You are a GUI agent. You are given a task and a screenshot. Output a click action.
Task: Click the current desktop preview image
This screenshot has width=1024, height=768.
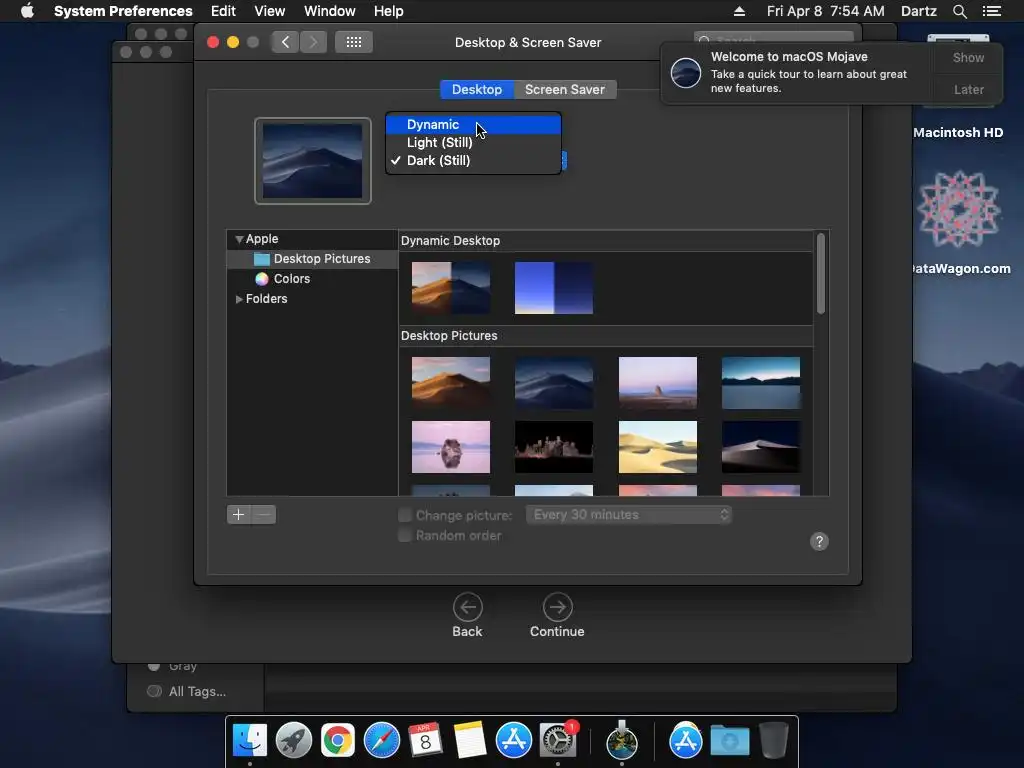(x=313, y=161)
